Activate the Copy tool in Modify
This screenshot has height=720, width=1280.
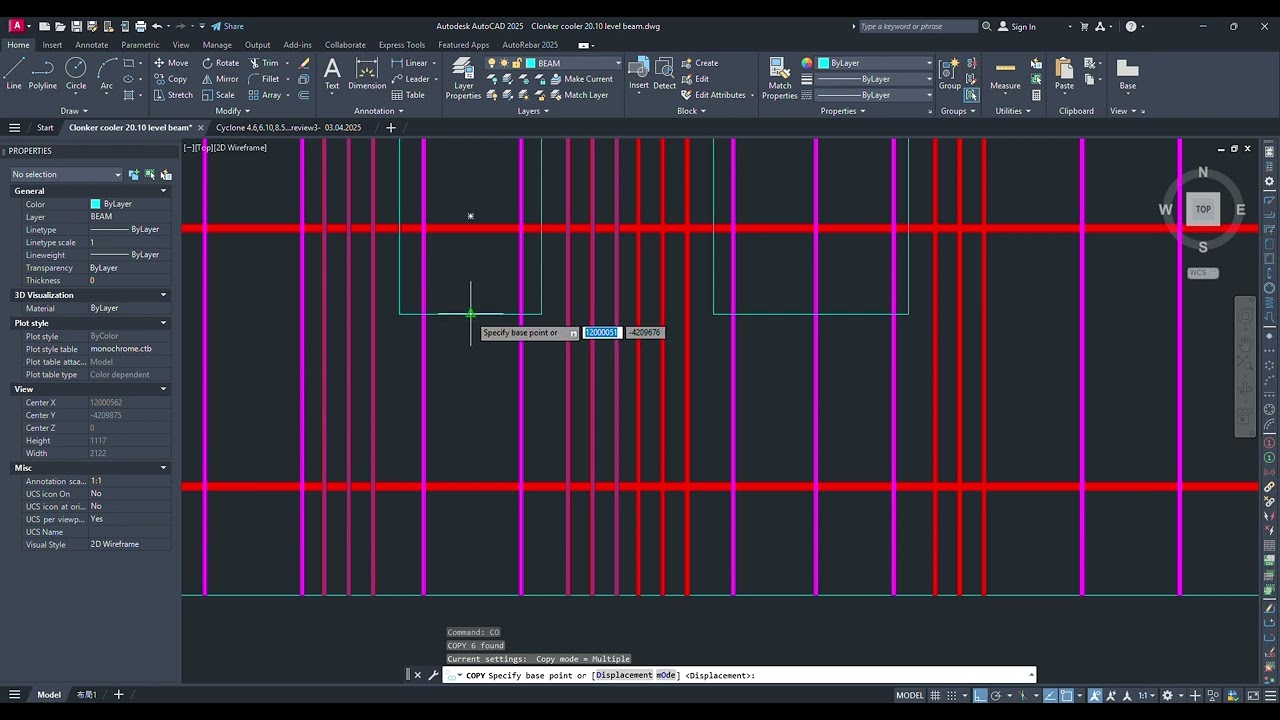pyautogui.click(x=170, y=79)
